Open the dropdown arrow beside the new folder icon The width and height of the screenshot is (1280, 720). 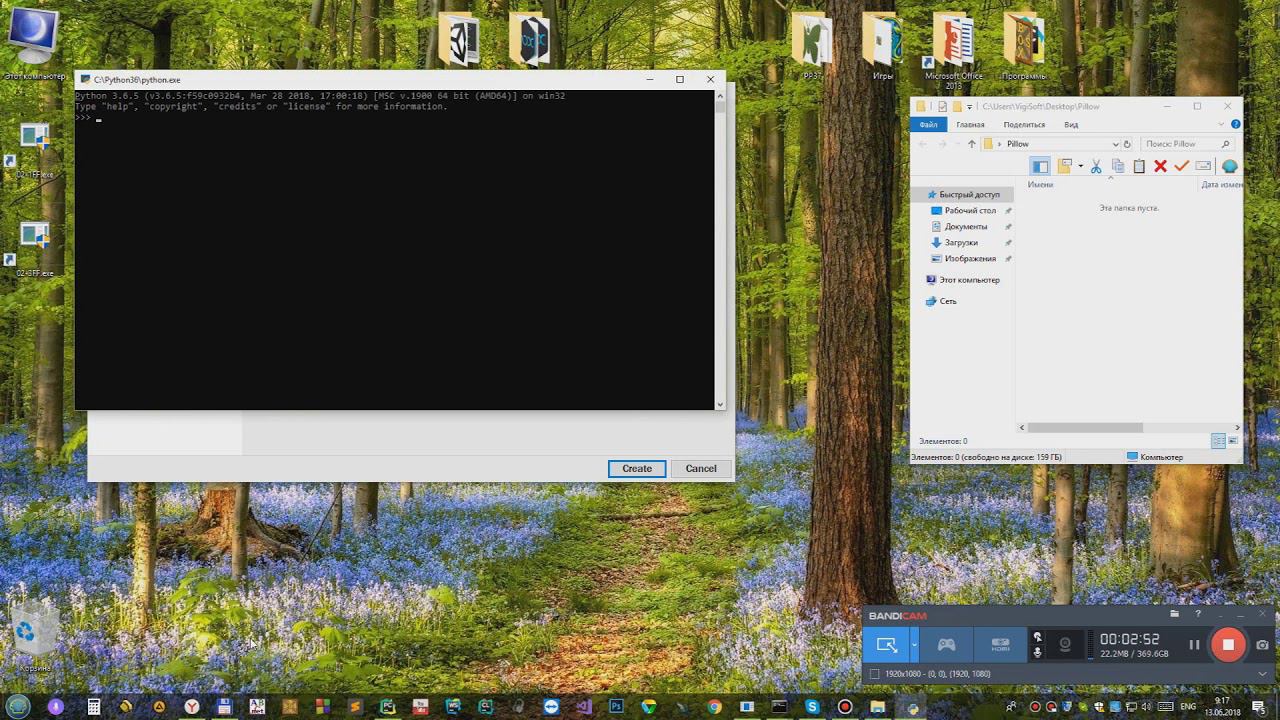tap(1080, 167)
